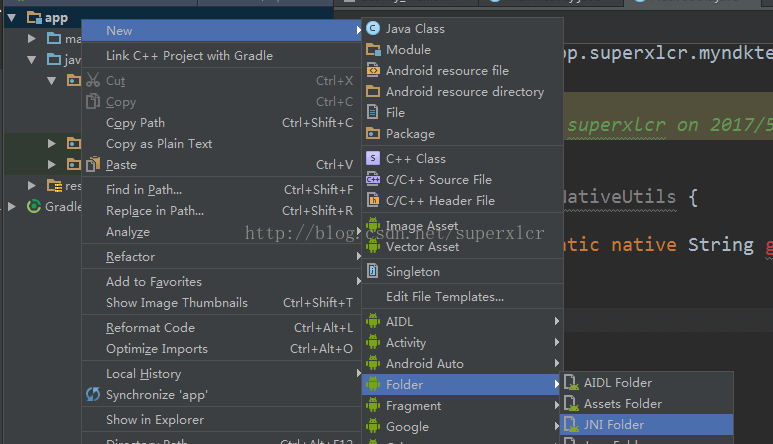Click the Assets Folder icon

click(x=571, y=404)
